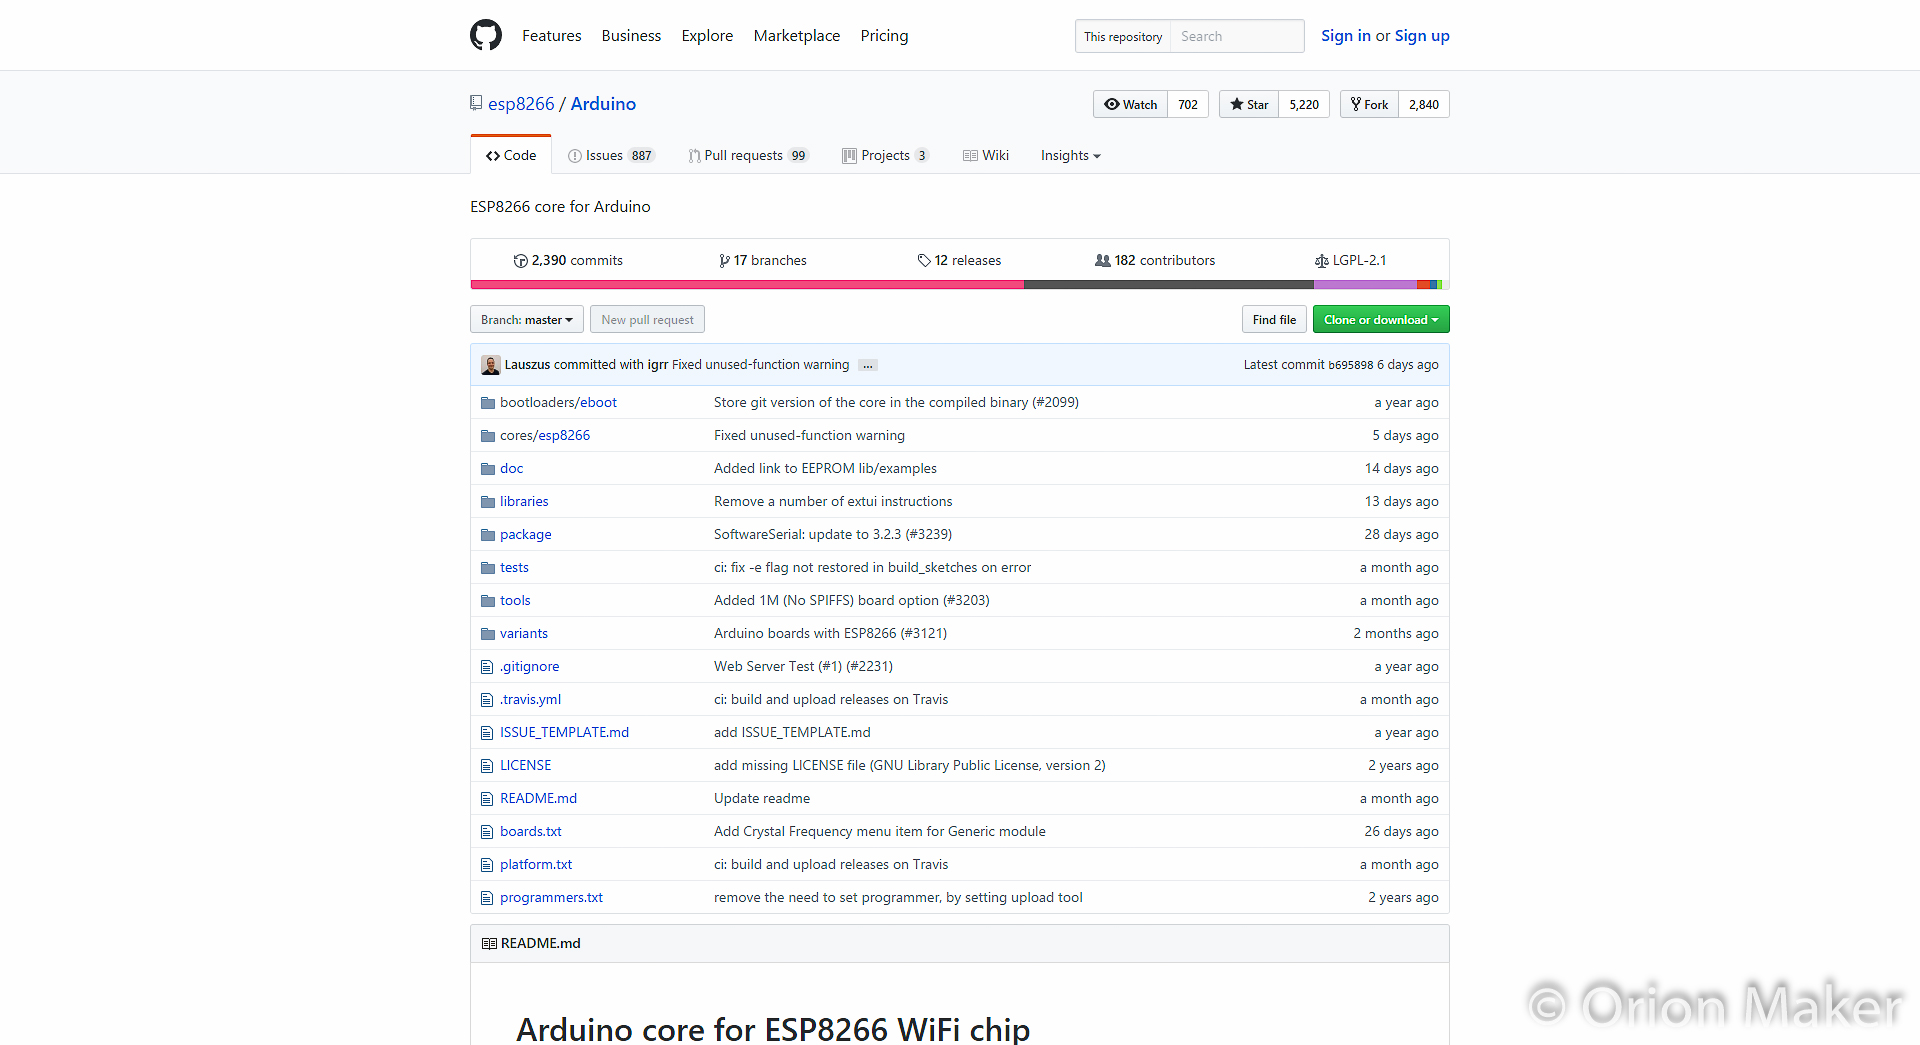This screenshot has height=1045, width=1920.
Task: Click the stargazers count 5,220
Action: [1304, 104]
